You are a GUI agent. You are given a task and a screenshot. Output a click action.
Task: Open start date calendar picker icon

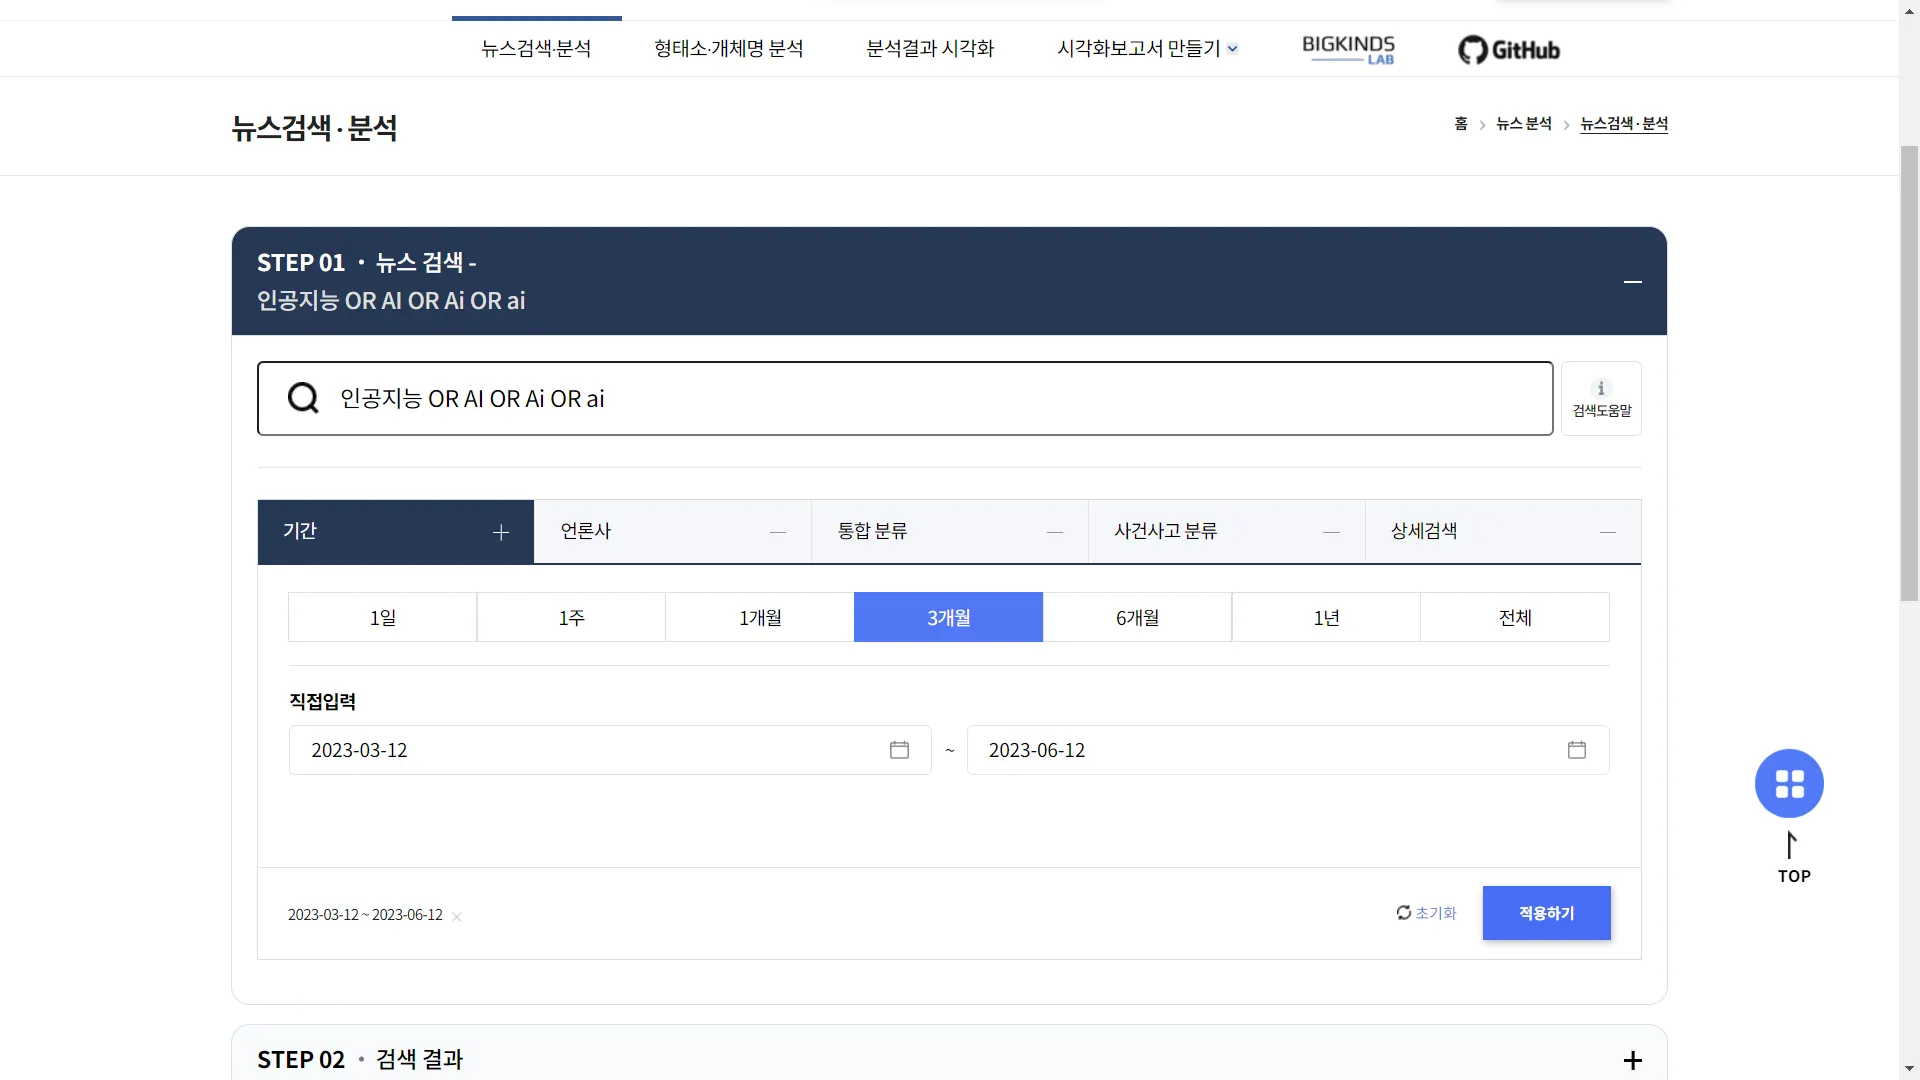pyautogui.click(x=899, y=750)
